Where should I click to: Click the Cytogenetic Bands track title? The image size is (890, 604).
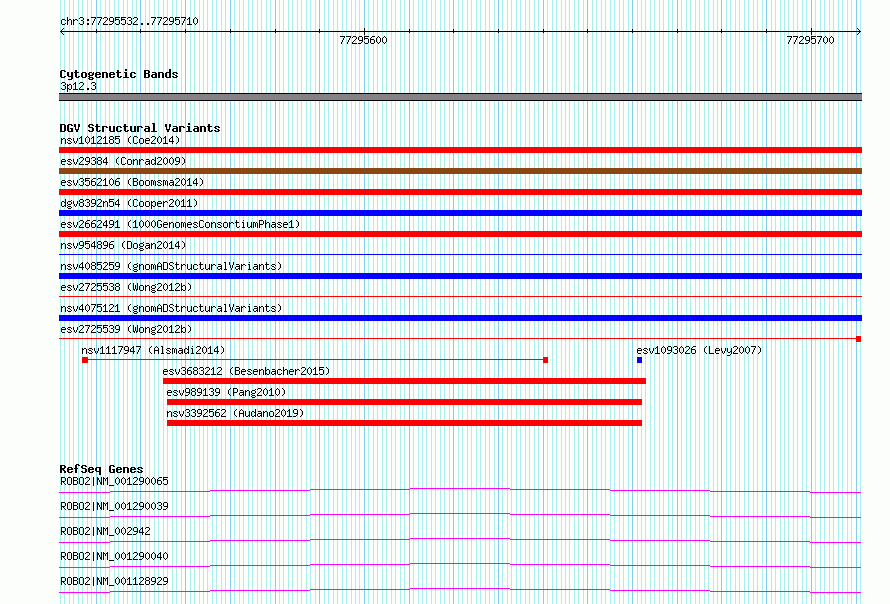coord(119,74)
